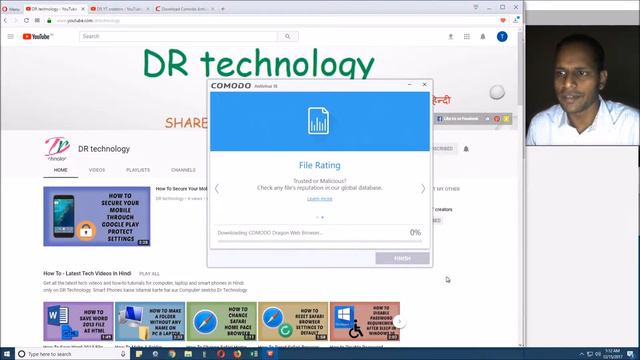Viewport: 640px width, 360px height.
Task: Select the channel CHANNELS tab
Action: click(x=183, y=170)
